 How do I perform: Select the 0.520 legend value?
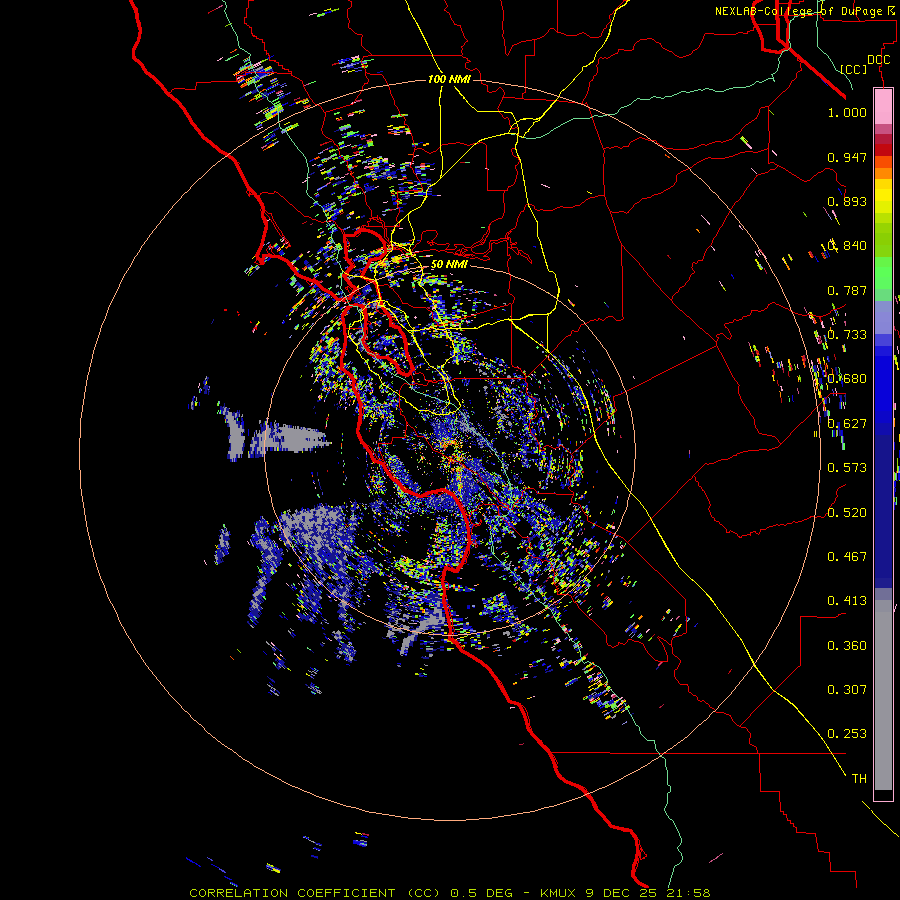point(847,513)
